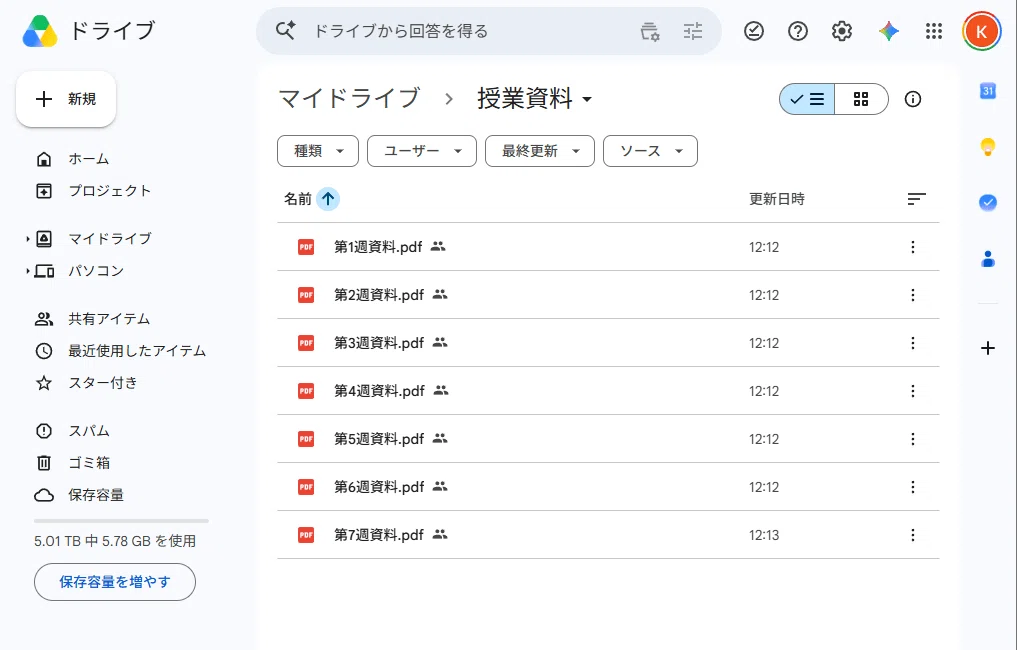
Task: Open the ユーザー filter dropdown
Action: pyautogui.click(x=422, y=151)
